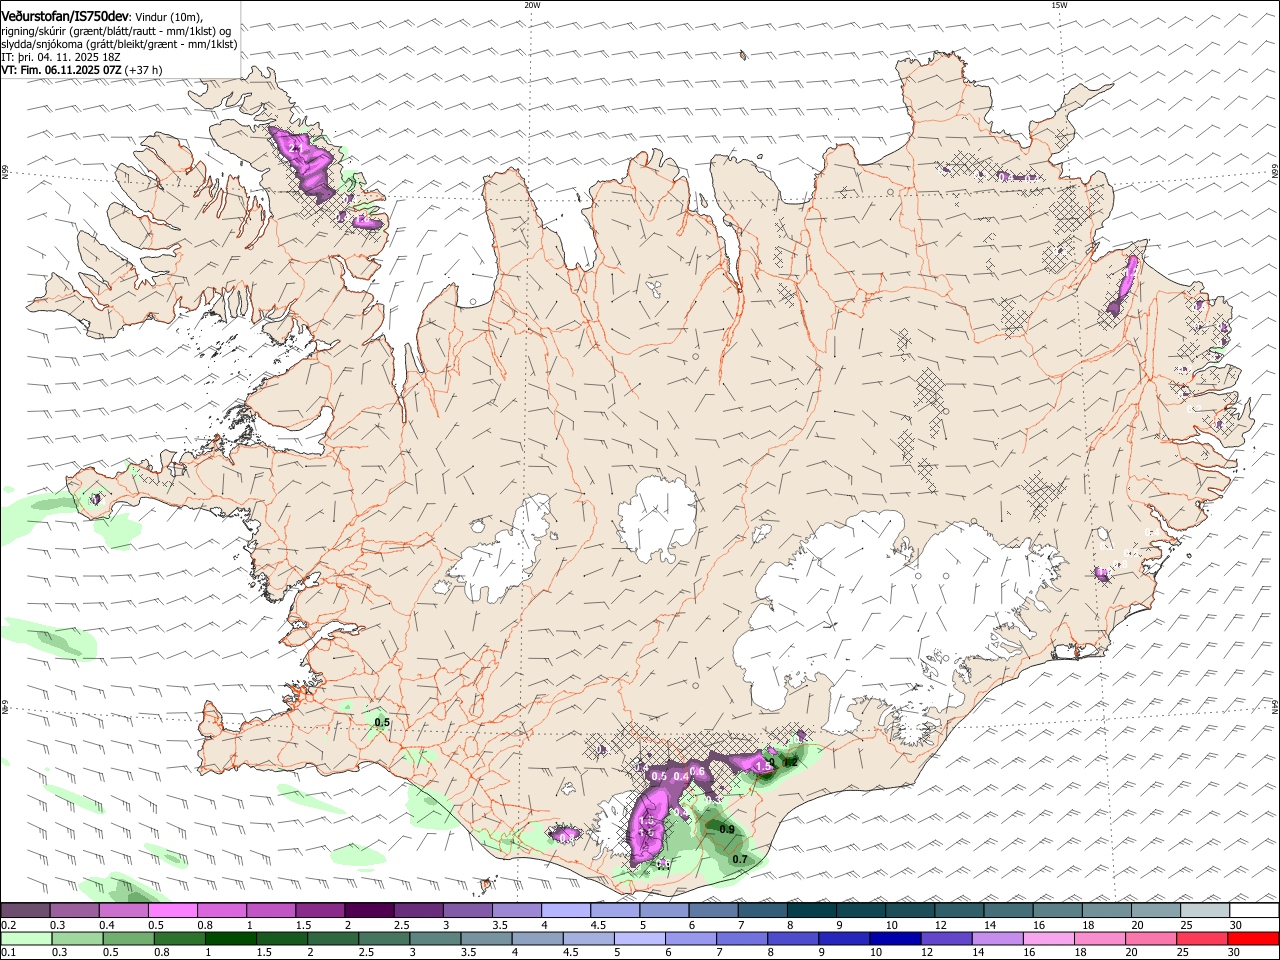
Task: Pick lower scale palest green swatch 0.1–0.3
Action: point(26,938)
